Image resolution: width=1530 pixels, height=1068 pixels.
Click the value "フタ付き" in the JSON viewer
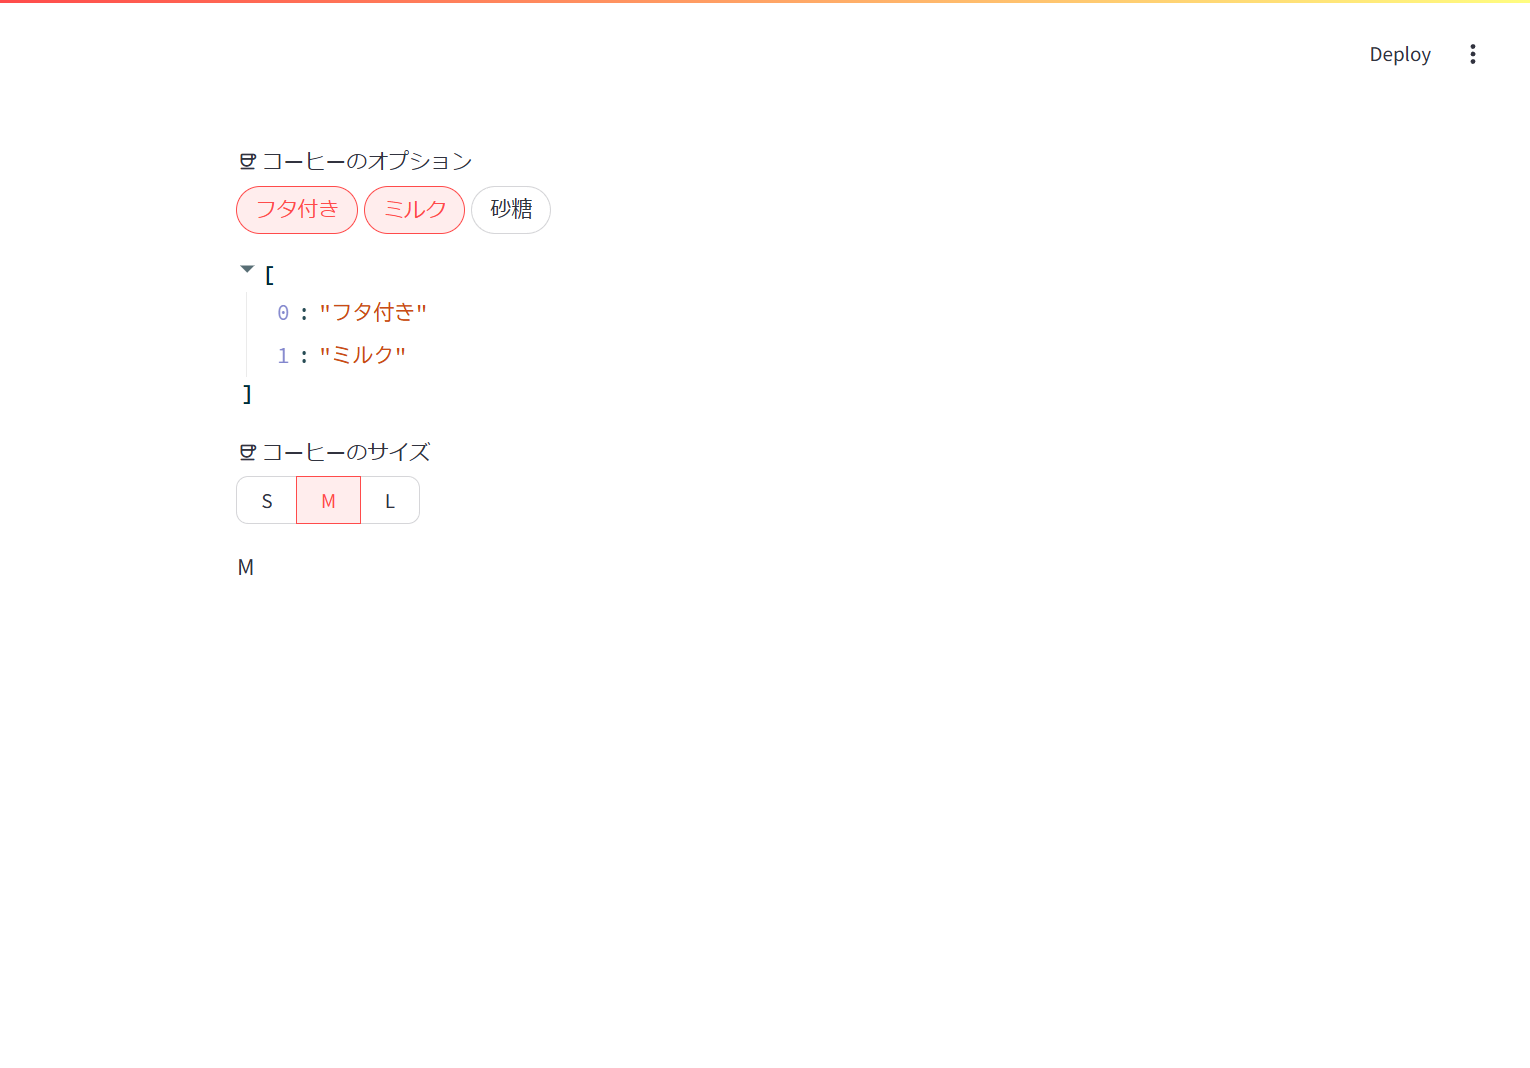[373, 312]
